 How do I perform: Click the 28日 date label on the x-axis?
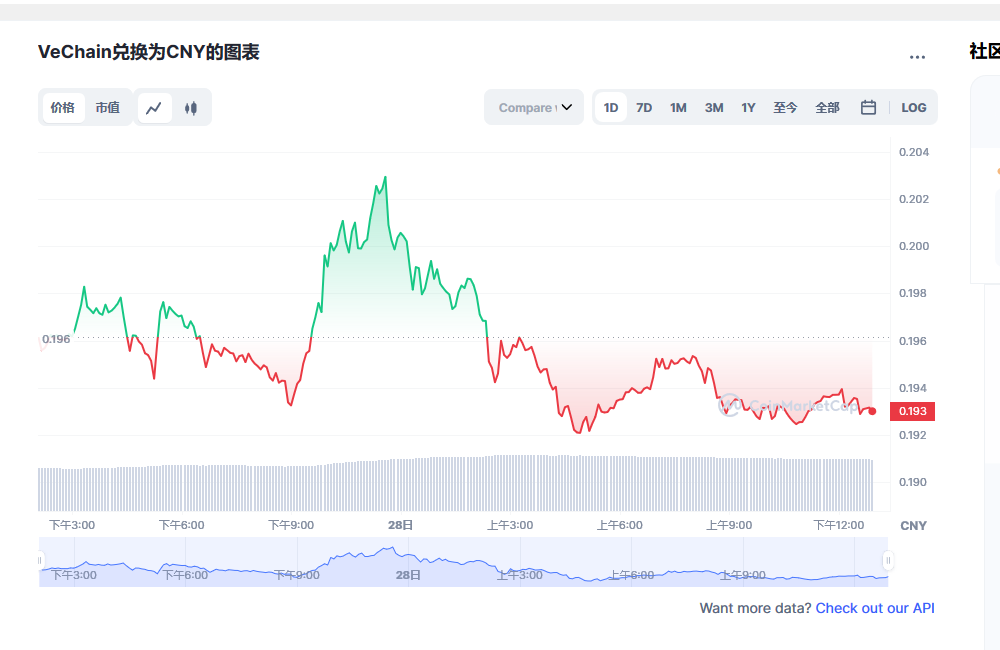click(401, 526)
